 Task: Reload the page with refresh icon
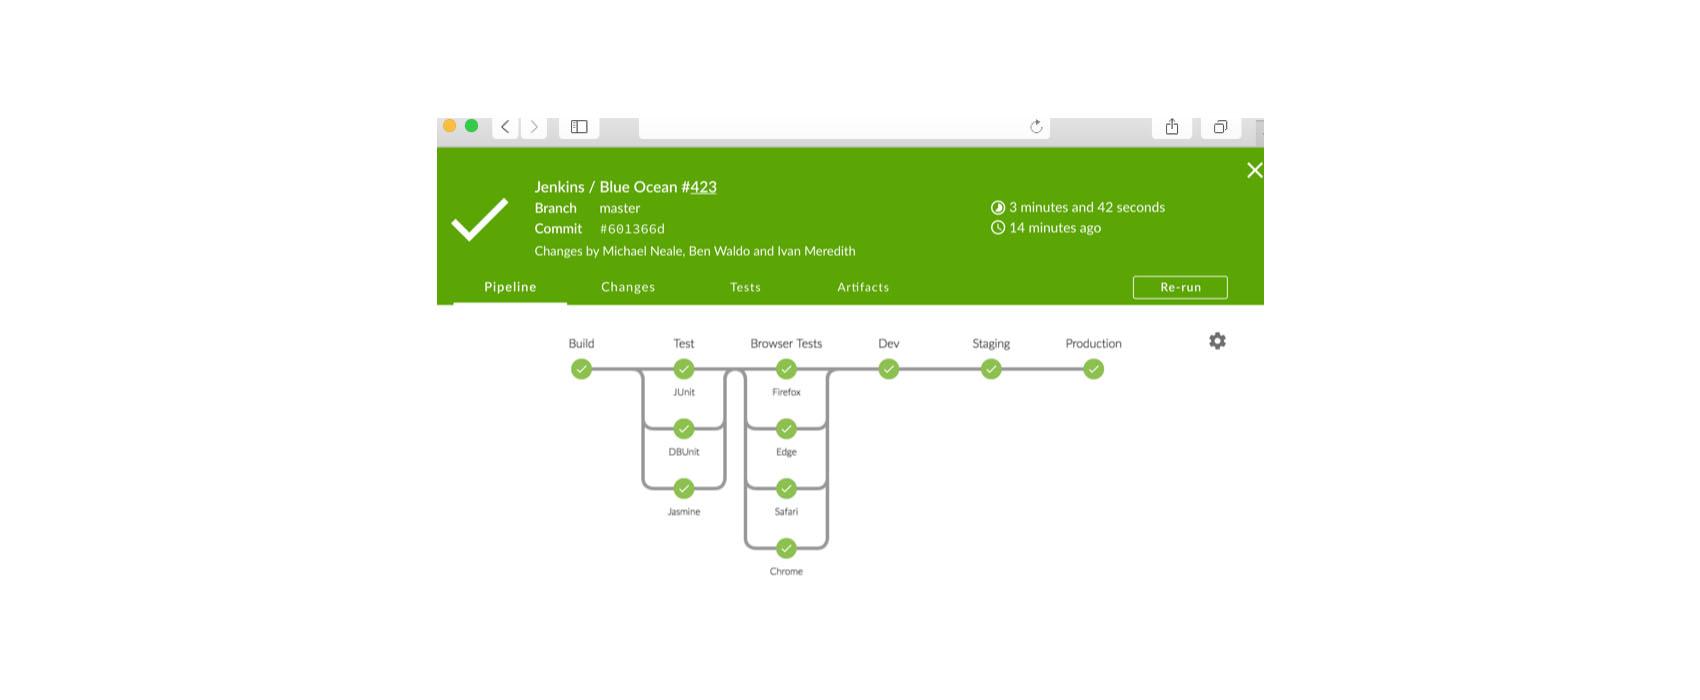(1036, 126)
